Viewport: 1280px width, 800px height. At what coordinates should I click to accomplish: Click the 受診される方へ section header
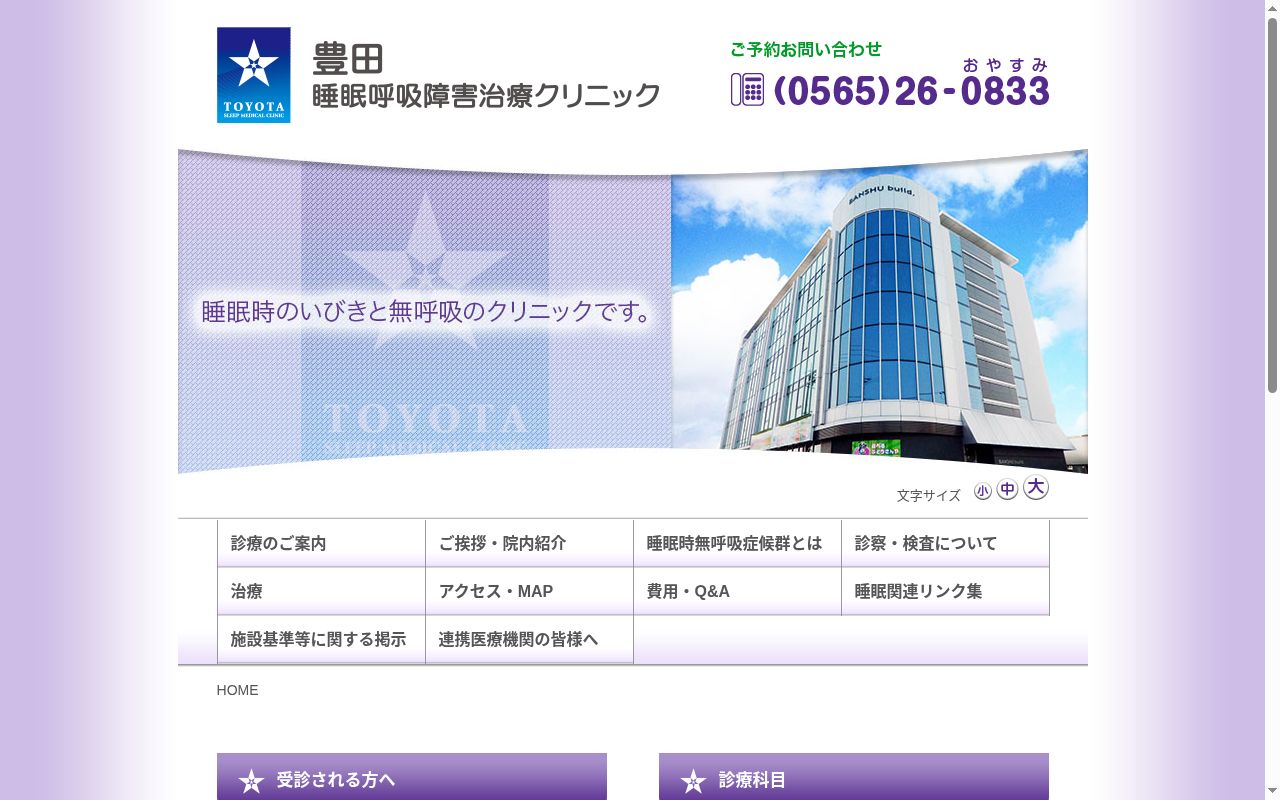[412, 777]
